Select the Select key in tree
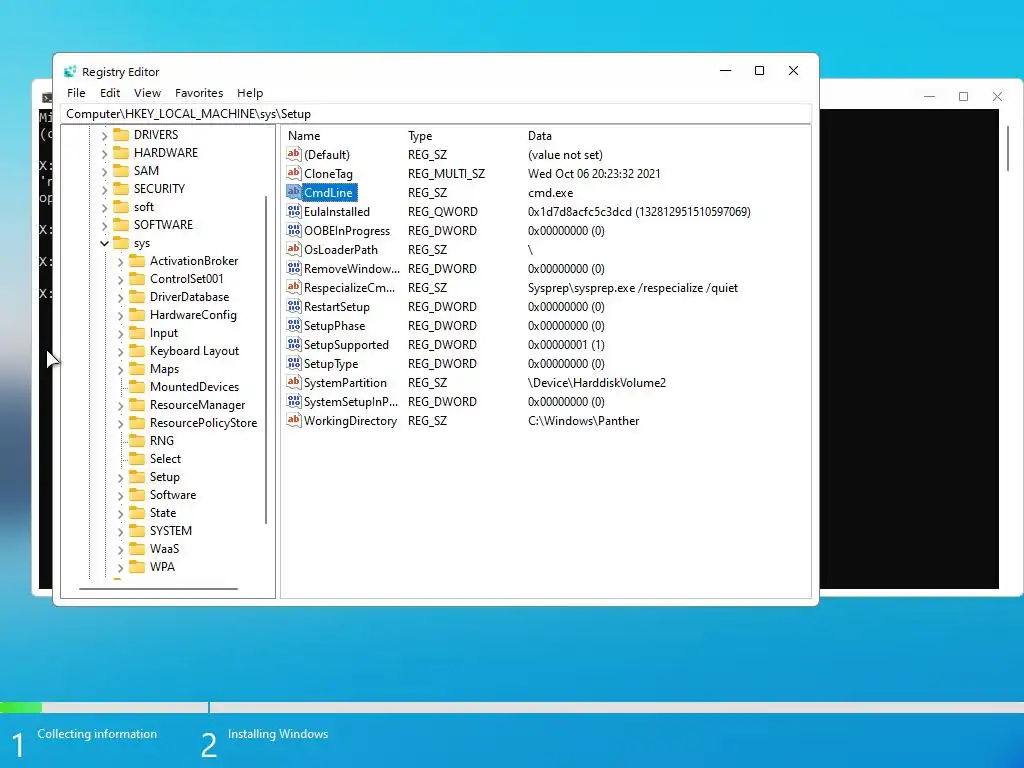The width and height of the screenshot is (1024, 768). pyautogui.click(x=165, y=458)
